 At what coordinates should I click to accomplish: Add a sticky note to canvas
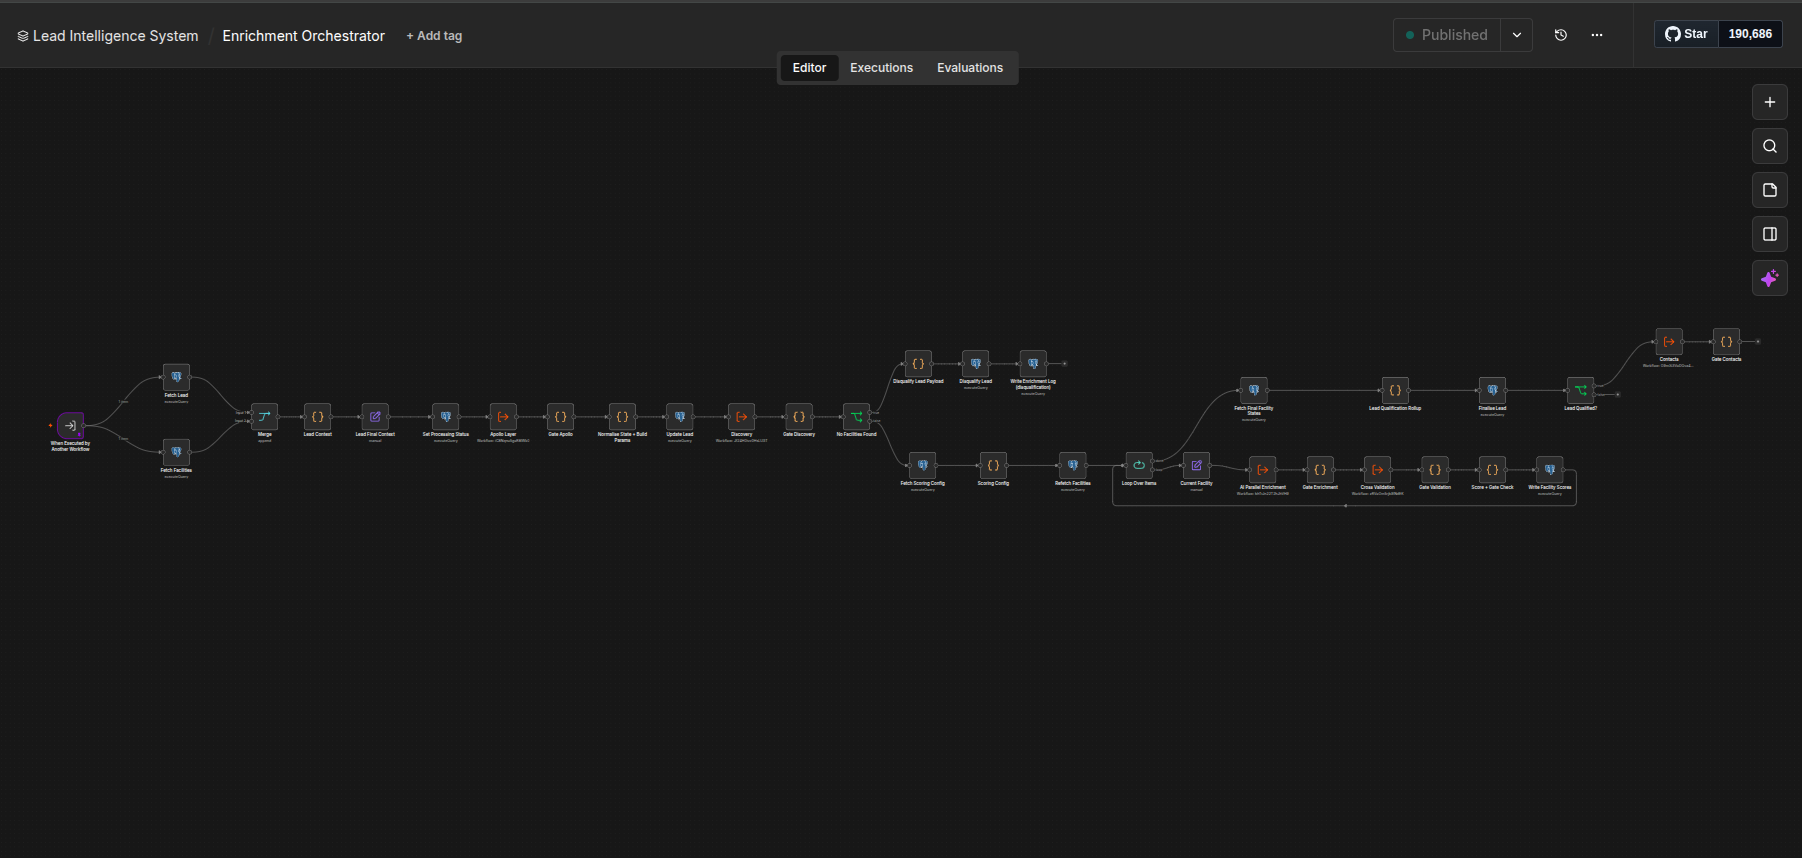pos(1770,190)
